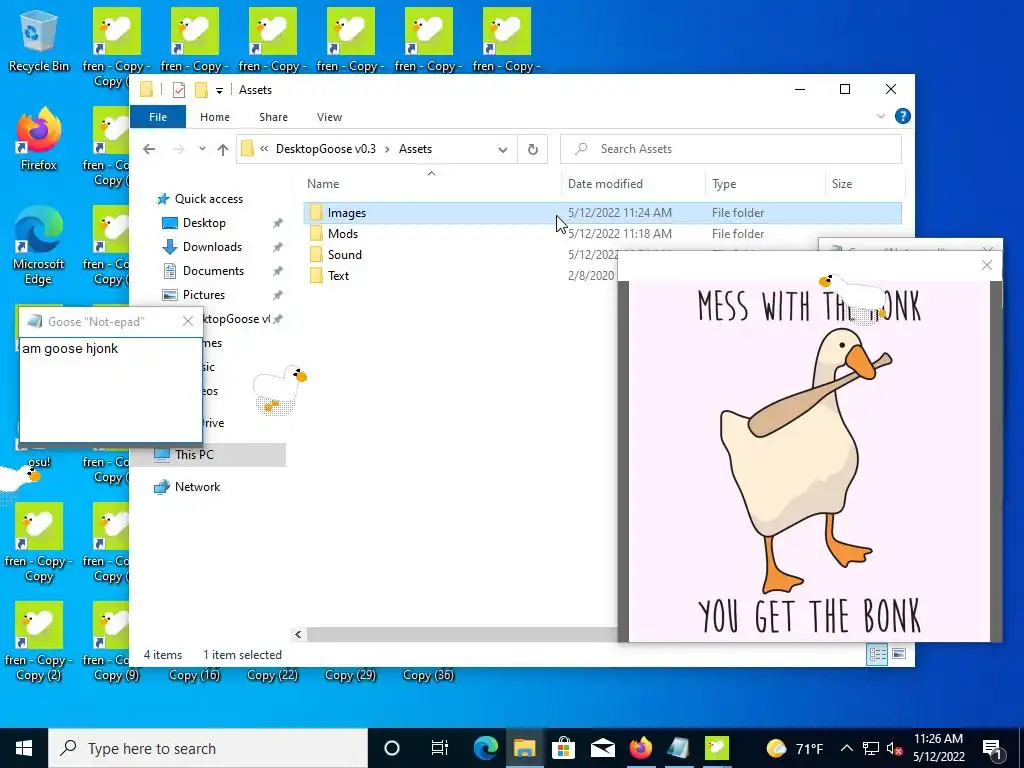Open weather widget showing 71°F
This screenshot has width=1024, height=768.
click(794, 748)
